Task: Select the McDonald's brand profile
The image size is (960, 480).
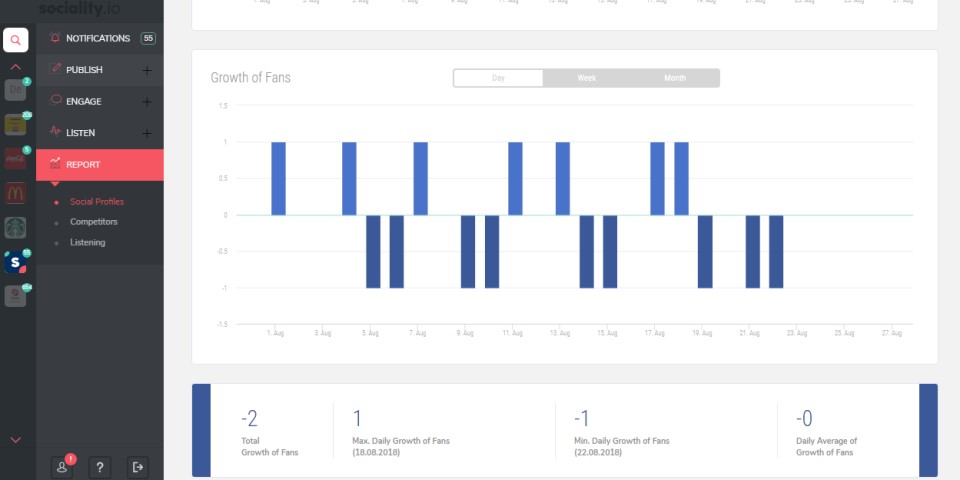Action: pos(15,193)
